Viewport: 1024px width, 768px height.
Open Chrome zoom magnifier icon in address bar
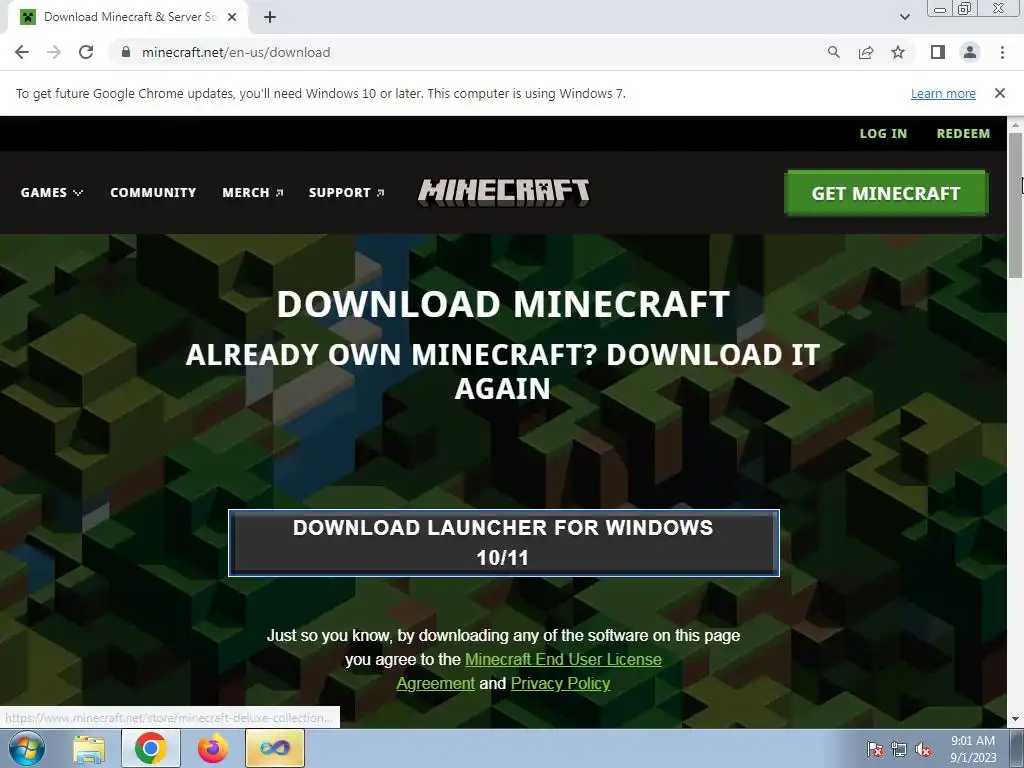(833, 52)
